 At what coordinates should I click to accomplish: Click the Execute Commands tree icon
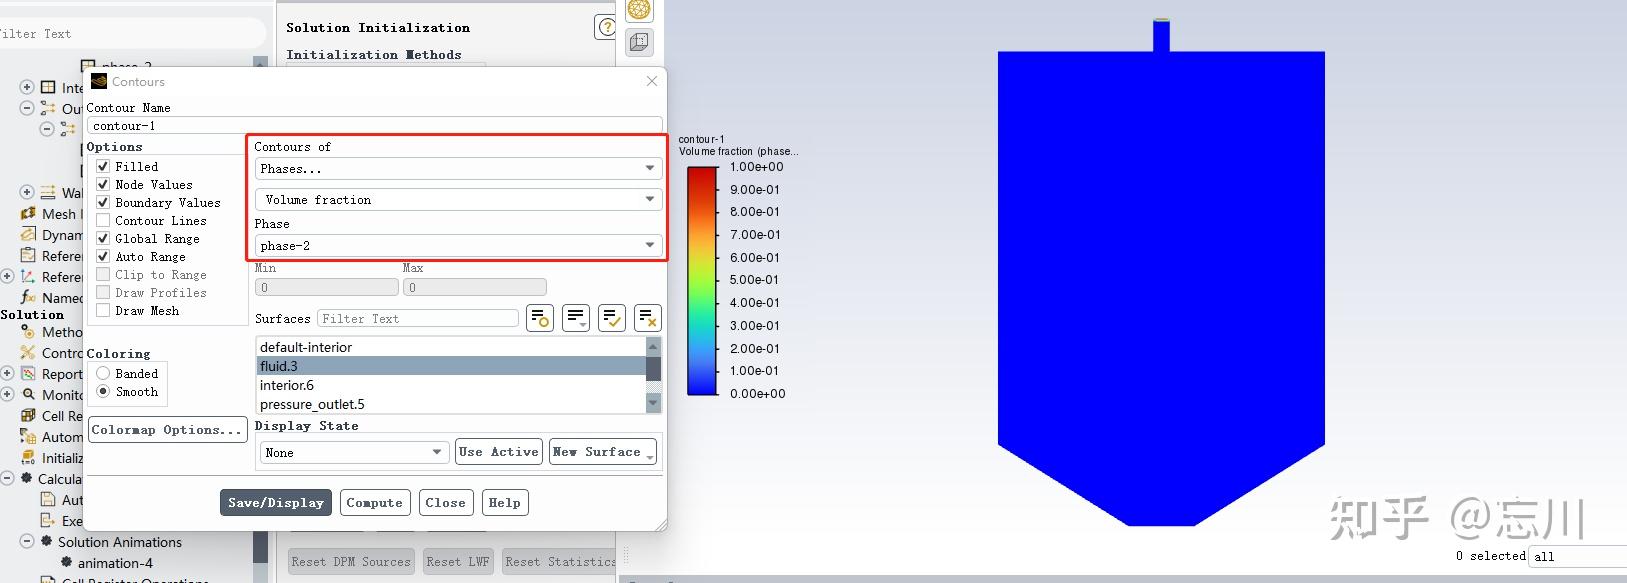pyautogui.click(x=48, y=520)
